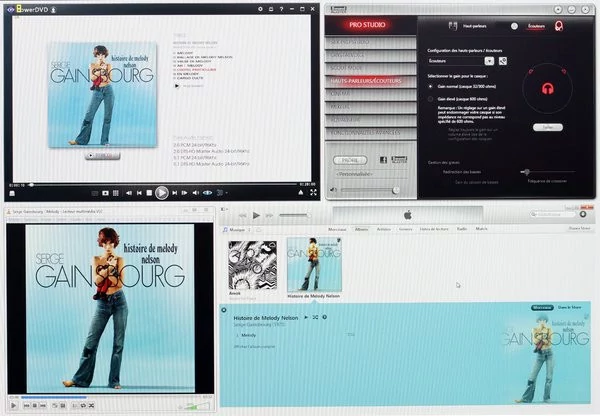
Task: Toggle TrueTheater eye icon in PowerDVD controls
Action: click(207, 193)
